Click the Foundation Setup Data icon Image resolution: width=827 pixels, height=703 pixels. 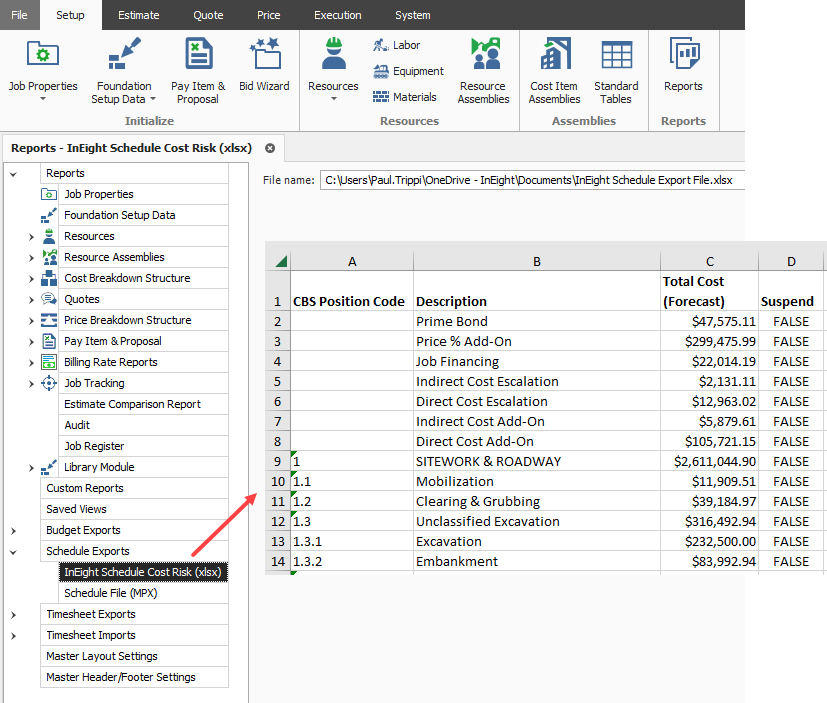123,54
